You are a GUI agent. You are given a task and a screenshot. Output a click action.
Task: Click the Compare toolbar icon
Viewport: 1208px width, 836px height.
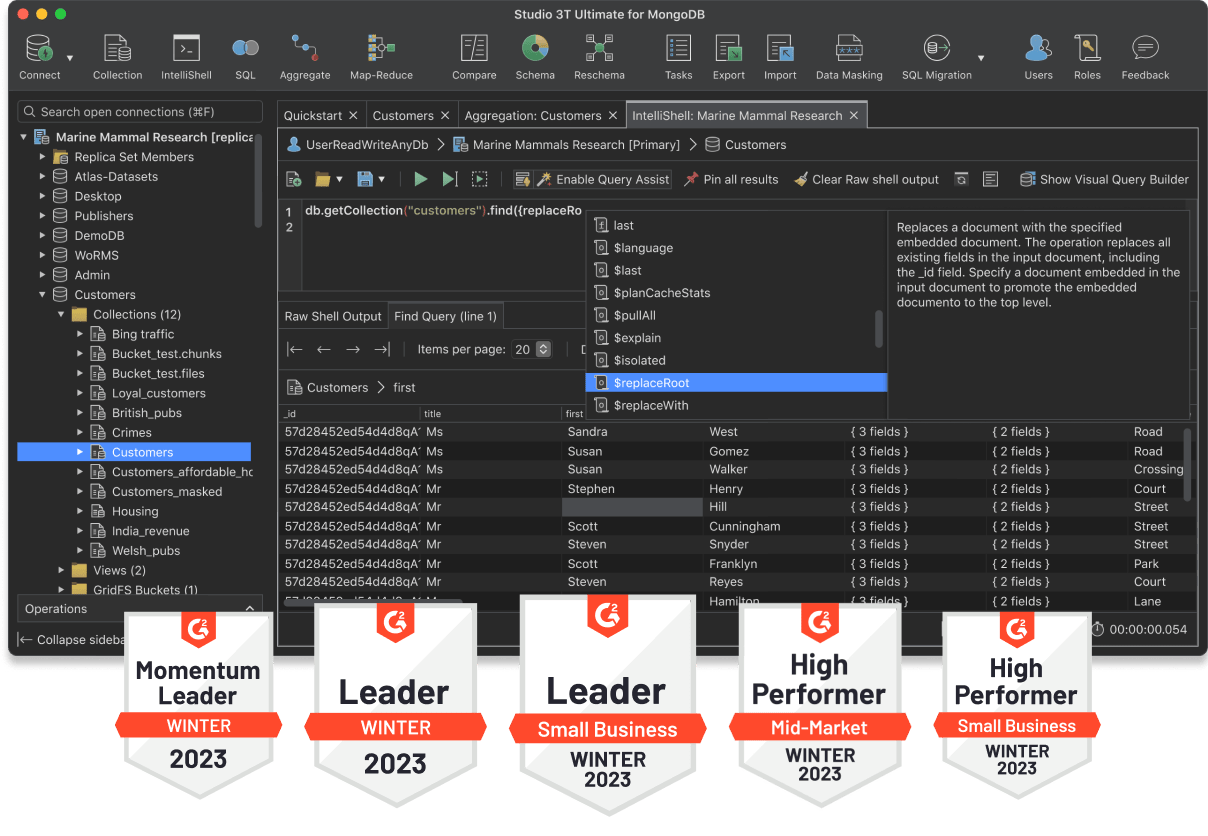pos(474,57)
